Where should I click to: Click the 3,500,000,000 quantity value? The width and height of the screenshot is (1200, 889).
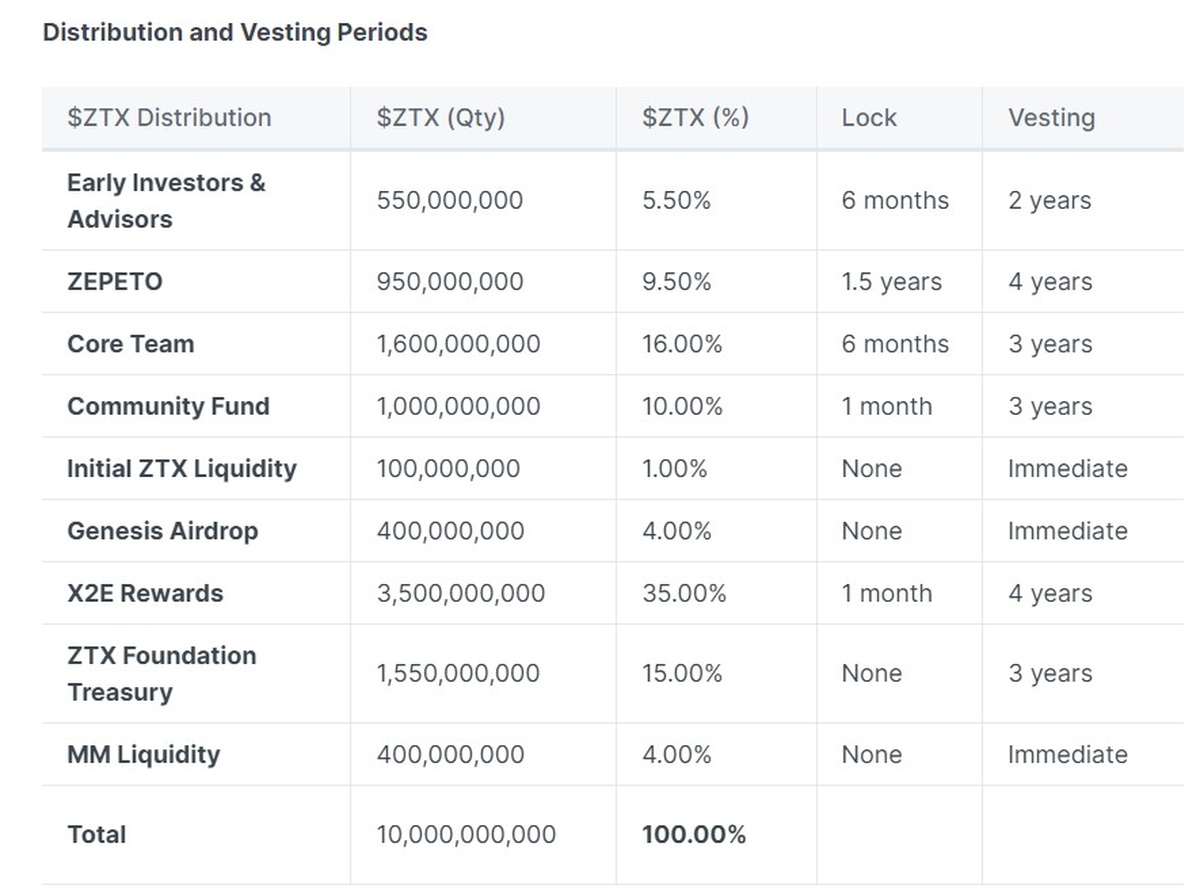click(461, 593)
